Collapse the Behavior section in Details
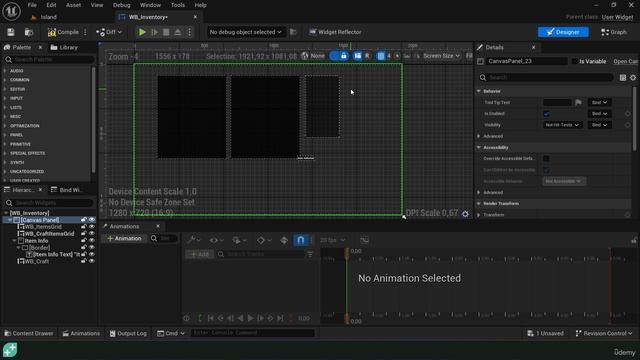 tap(479, 91)
